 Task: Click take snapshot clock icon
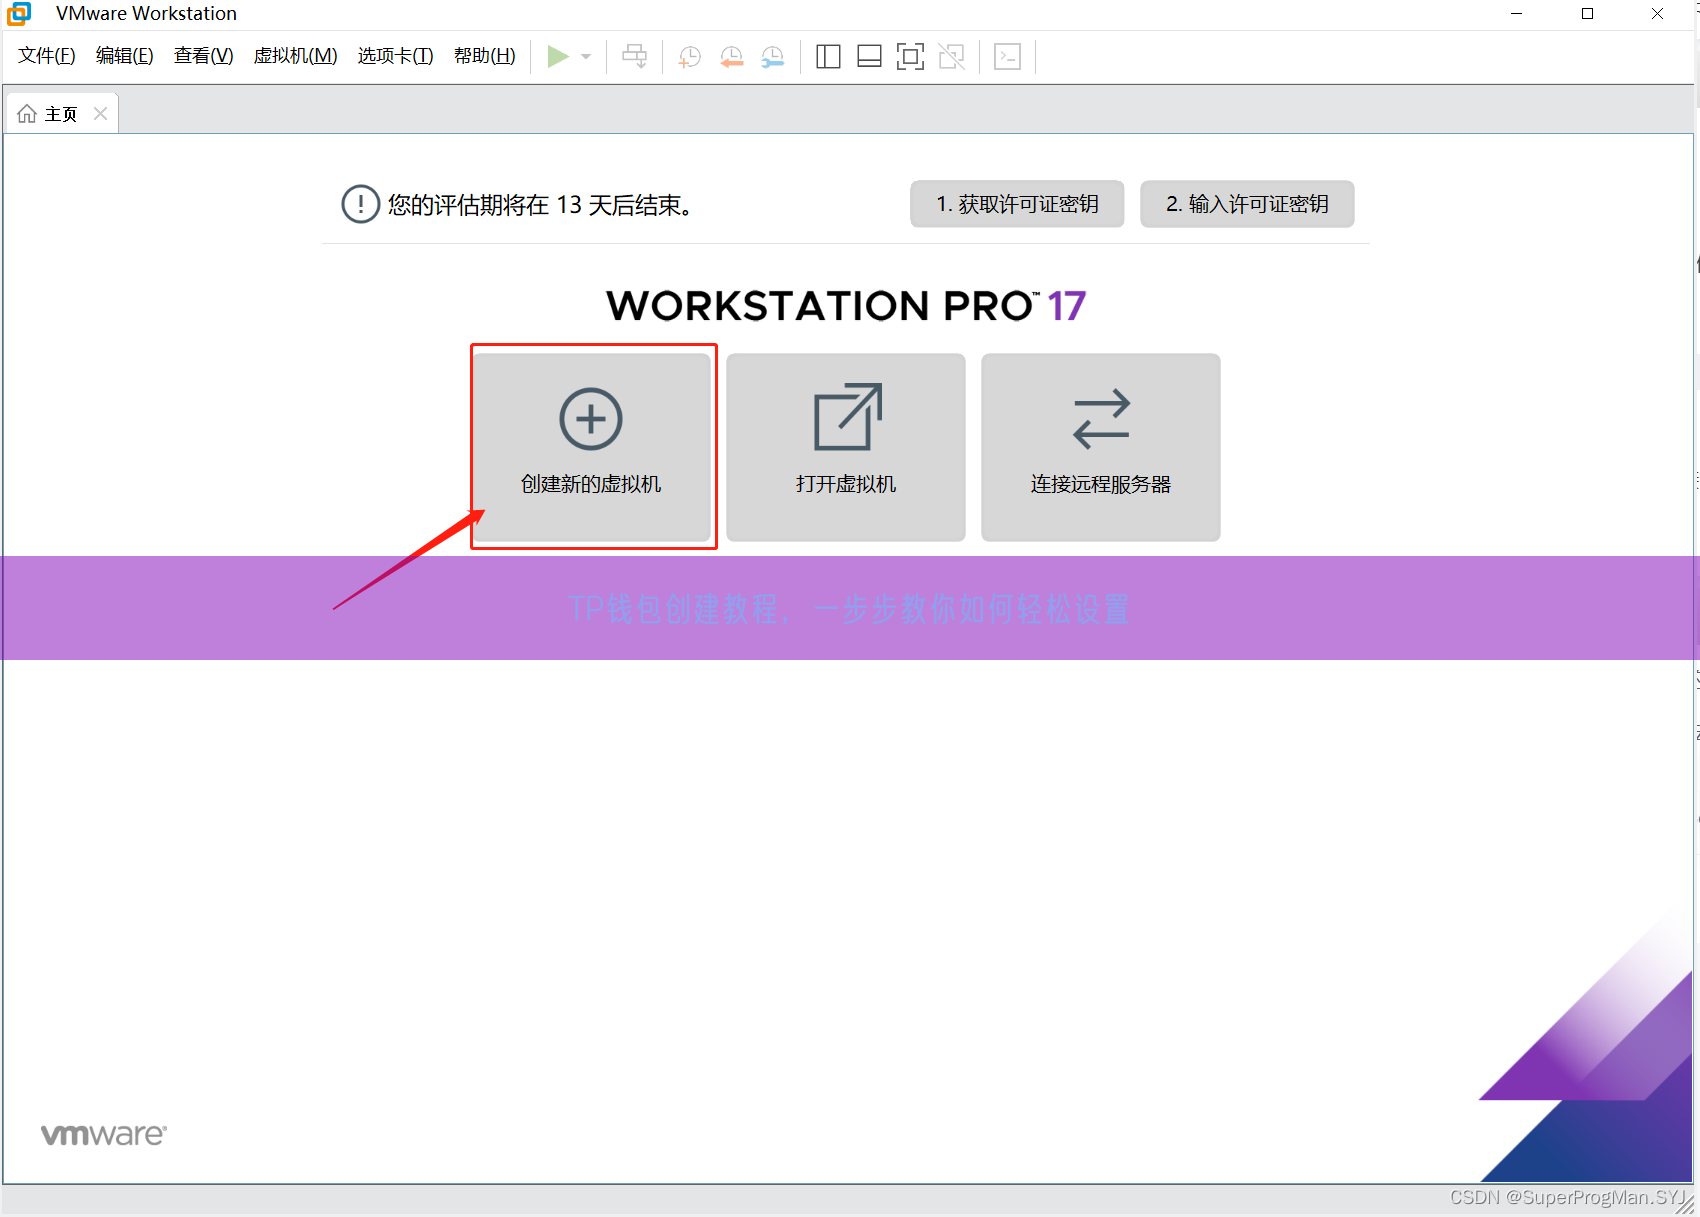click(690, 57)
